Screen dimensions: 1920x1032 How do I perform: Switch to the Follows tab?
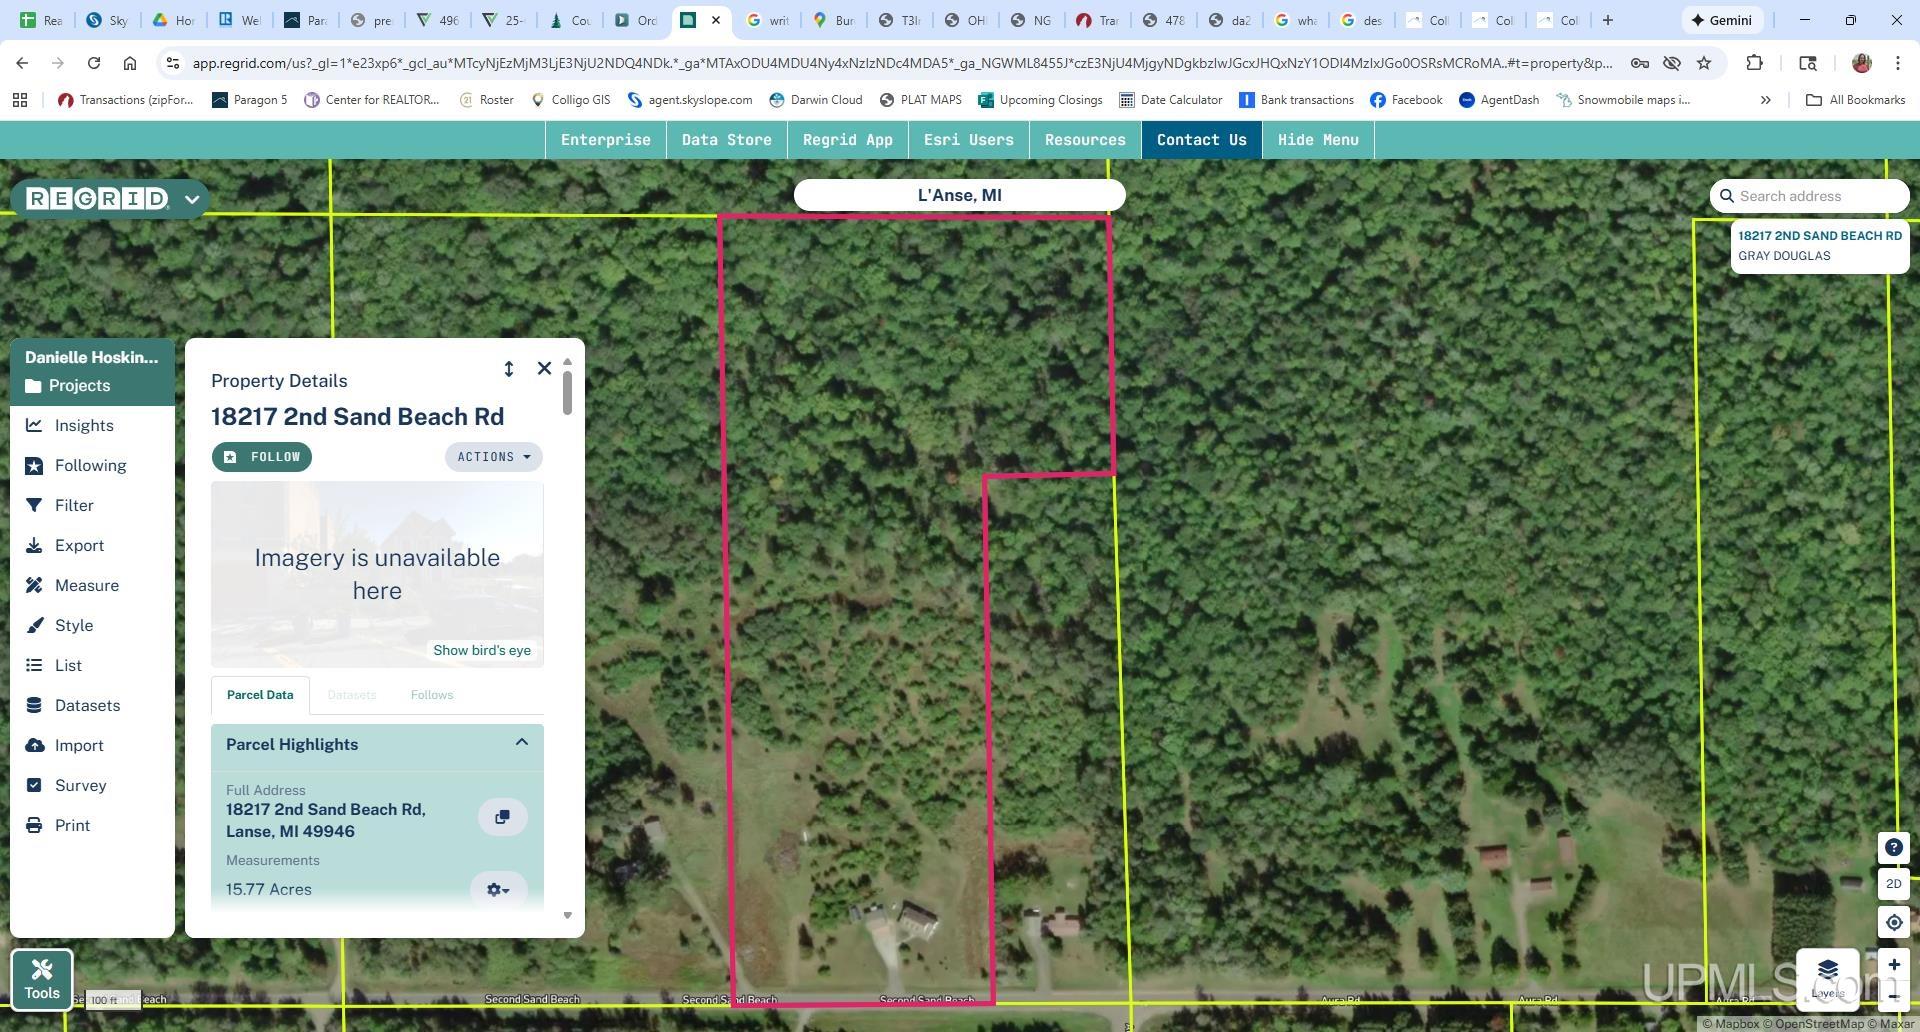click(431, 695)
